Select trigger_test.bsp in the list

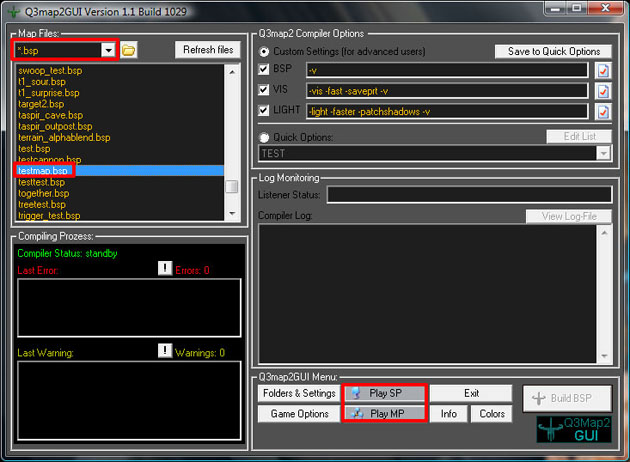coord(49,216)
